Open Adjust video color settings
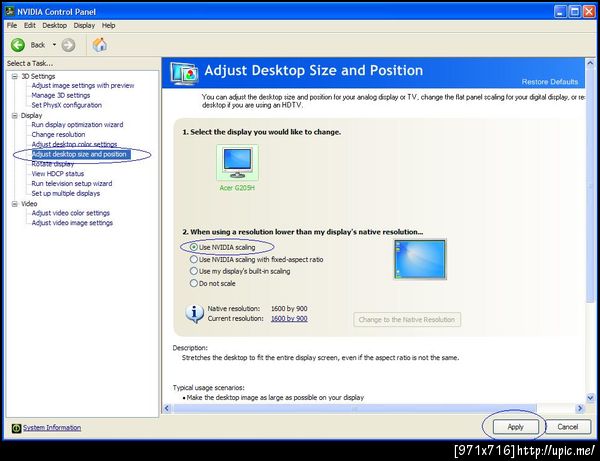This screenshot has width=600, height=461. point(70,213)
